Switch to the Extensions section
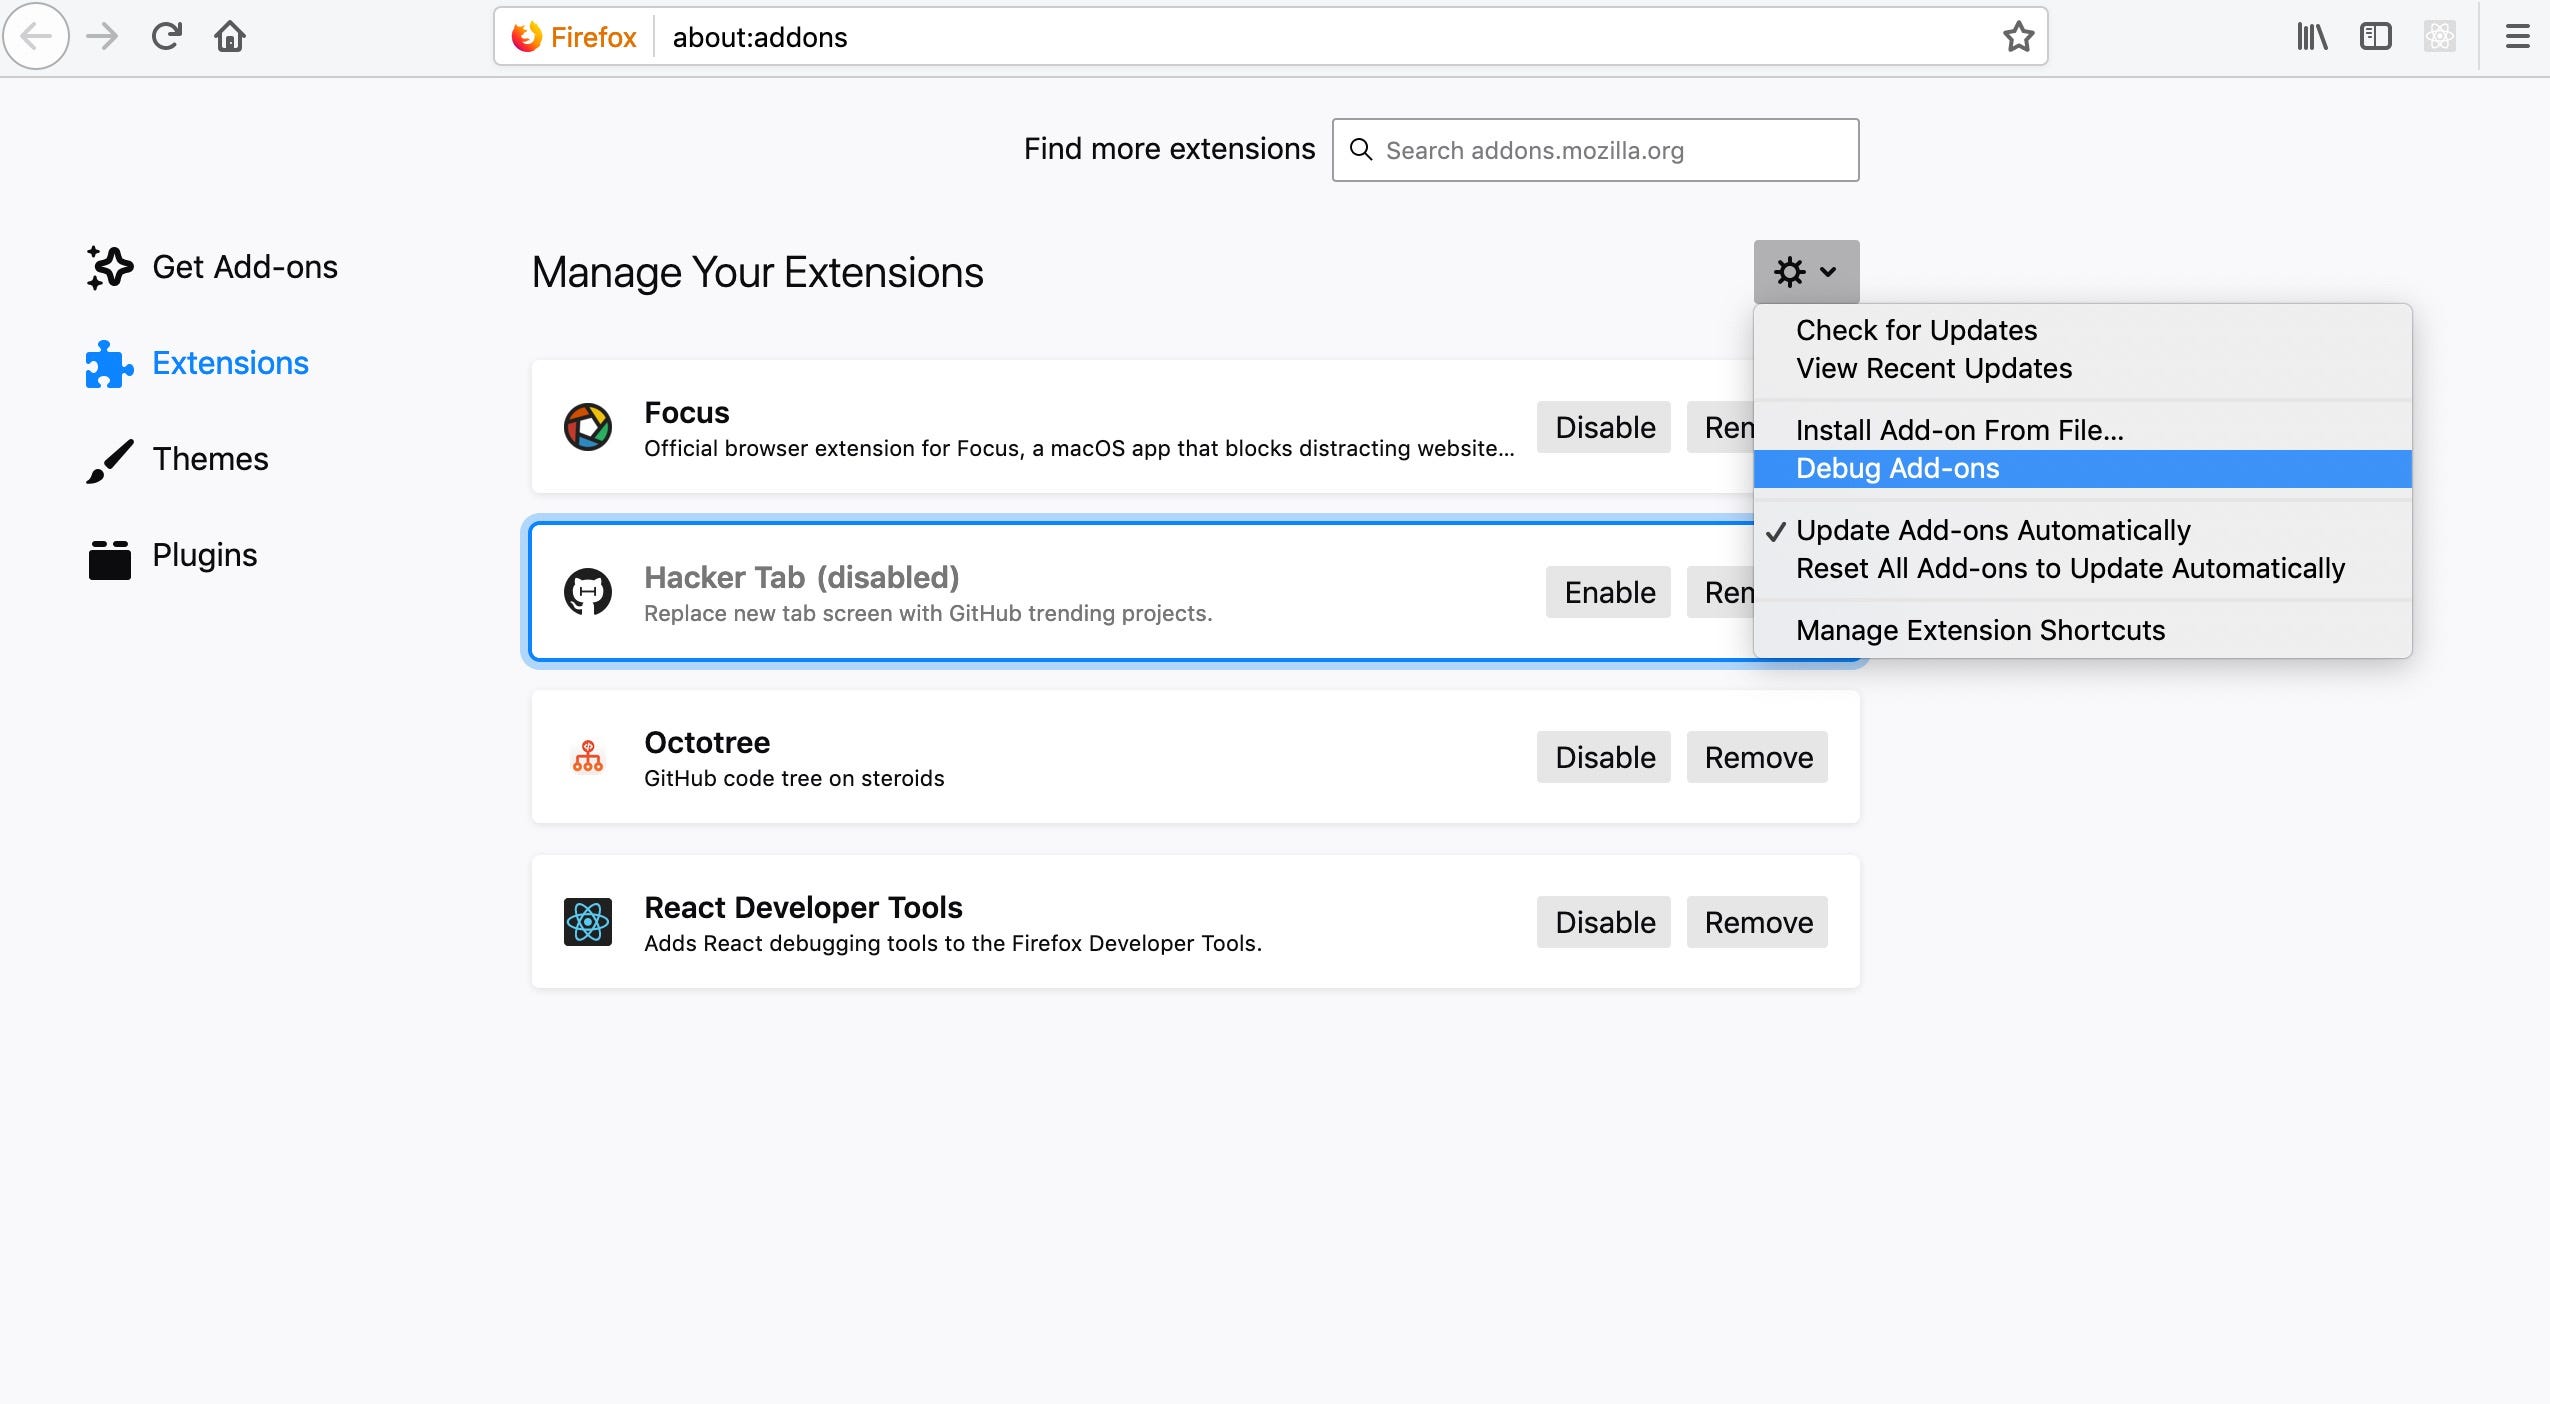The width and height of the screenshot is (2550, 1404). (x=230, y=363)
